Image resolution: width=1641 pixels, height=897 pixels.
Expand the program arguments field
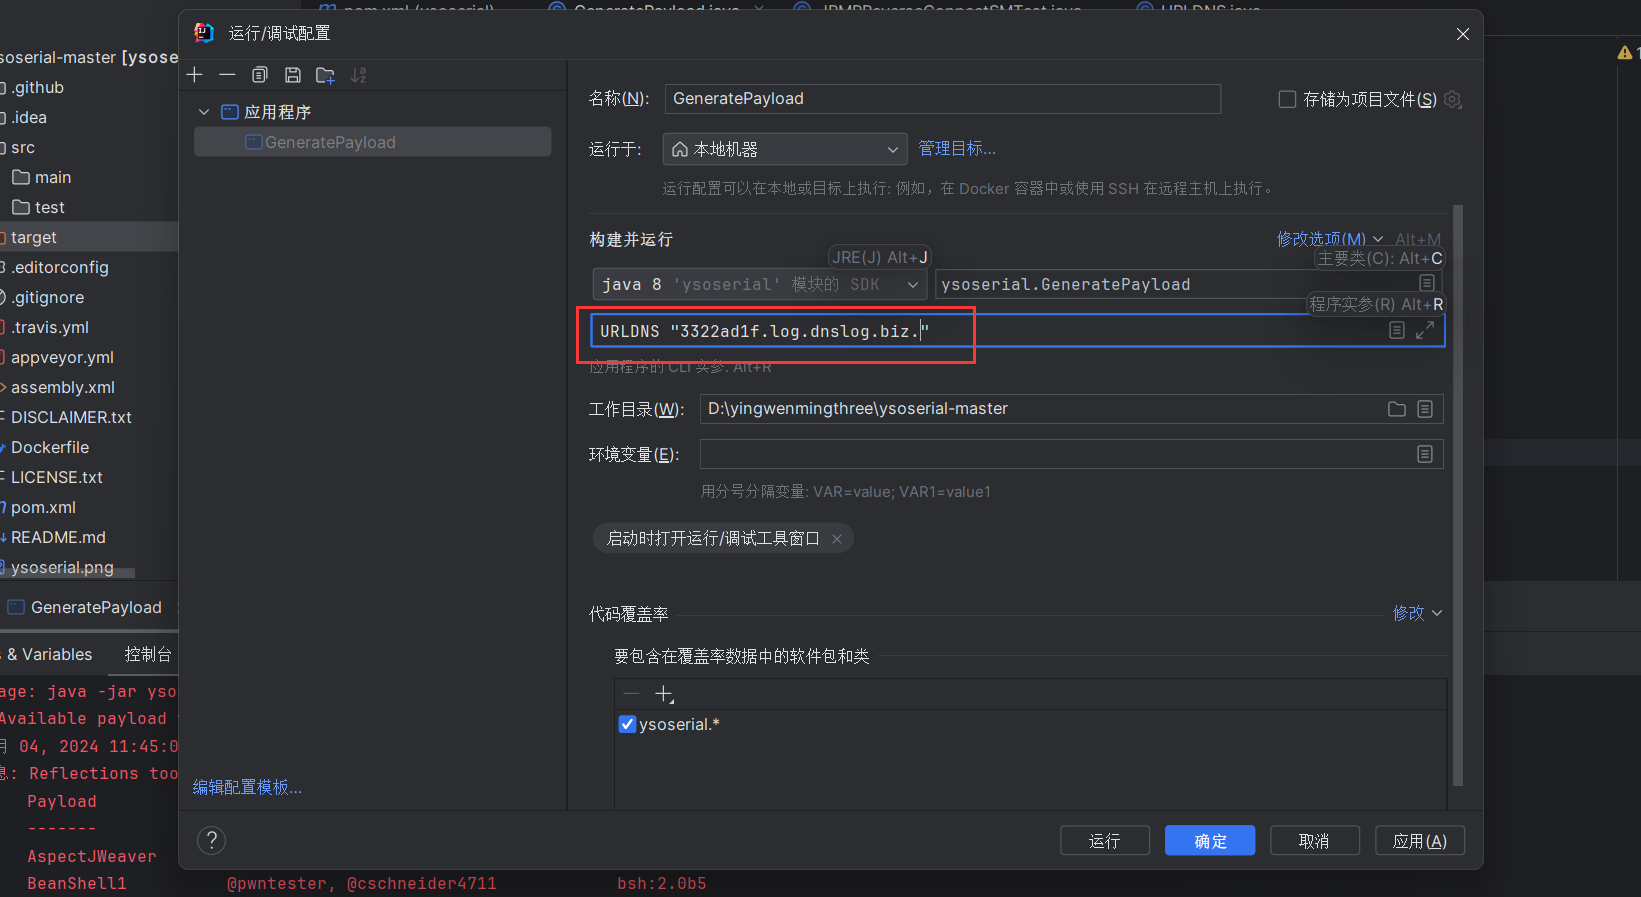1425,330
